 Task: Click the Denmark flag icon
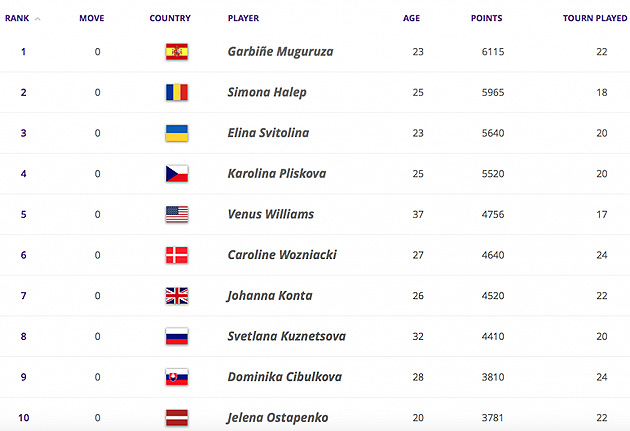(x=177, y=255)
